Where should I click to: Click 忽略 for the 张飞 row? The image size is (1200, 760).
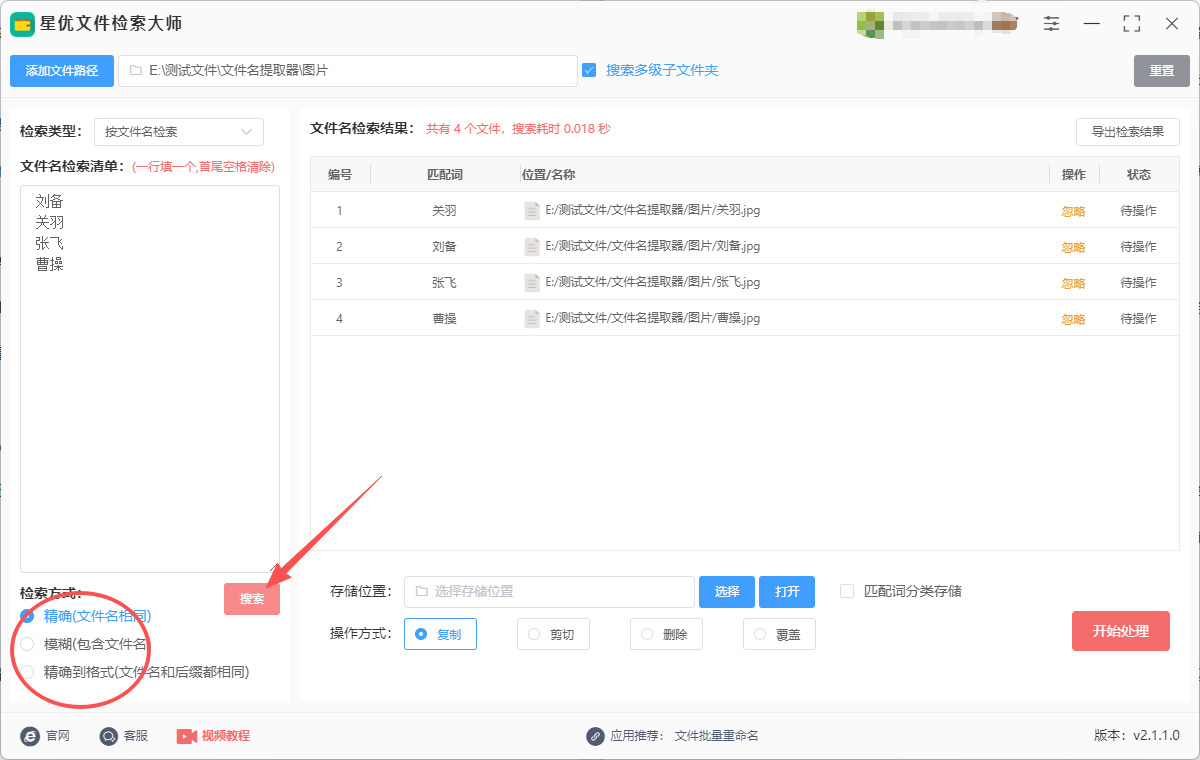click(1073, 283)
